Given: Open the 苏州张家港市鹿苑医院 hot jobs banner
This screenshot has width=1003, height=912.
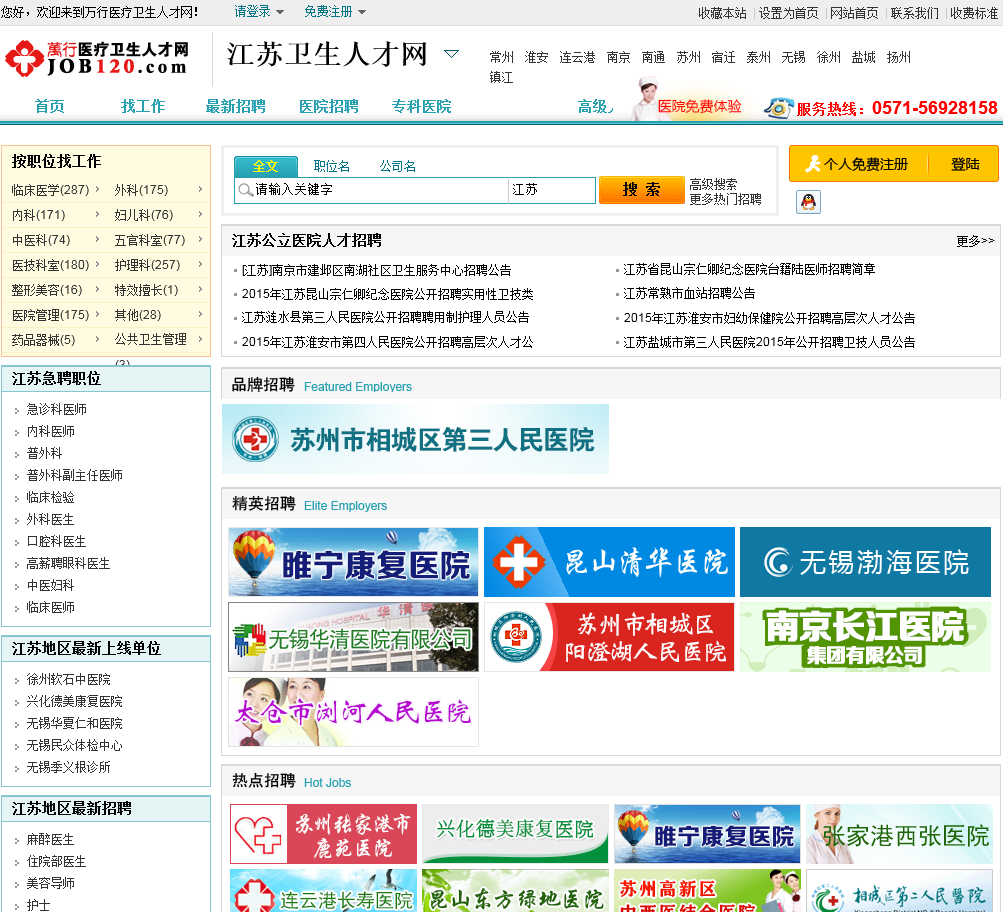Looking at the screenshot, I should [323, 834].
